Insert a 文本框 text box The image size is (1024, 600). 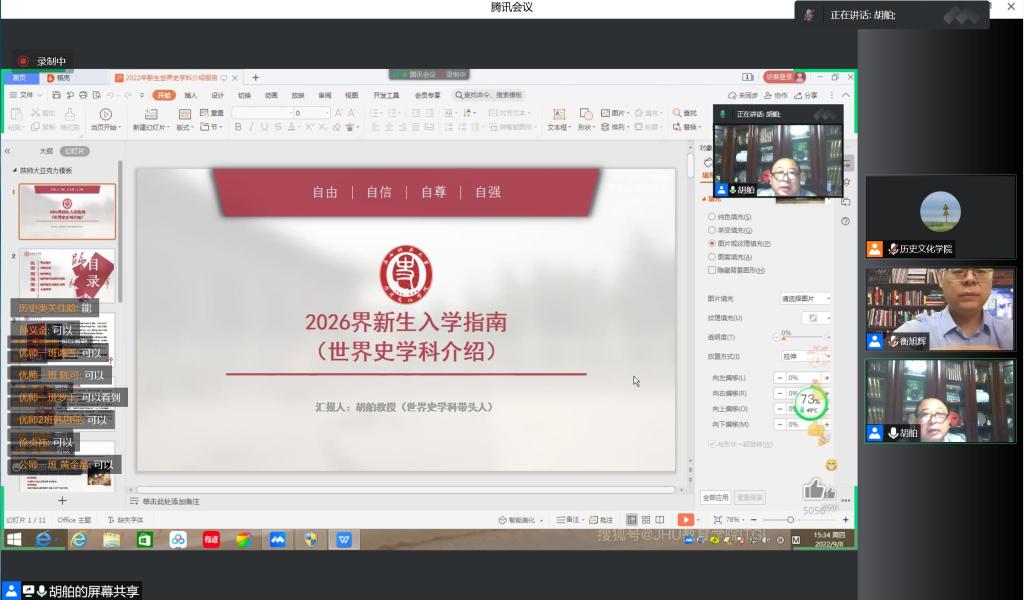tap(557, 114)
